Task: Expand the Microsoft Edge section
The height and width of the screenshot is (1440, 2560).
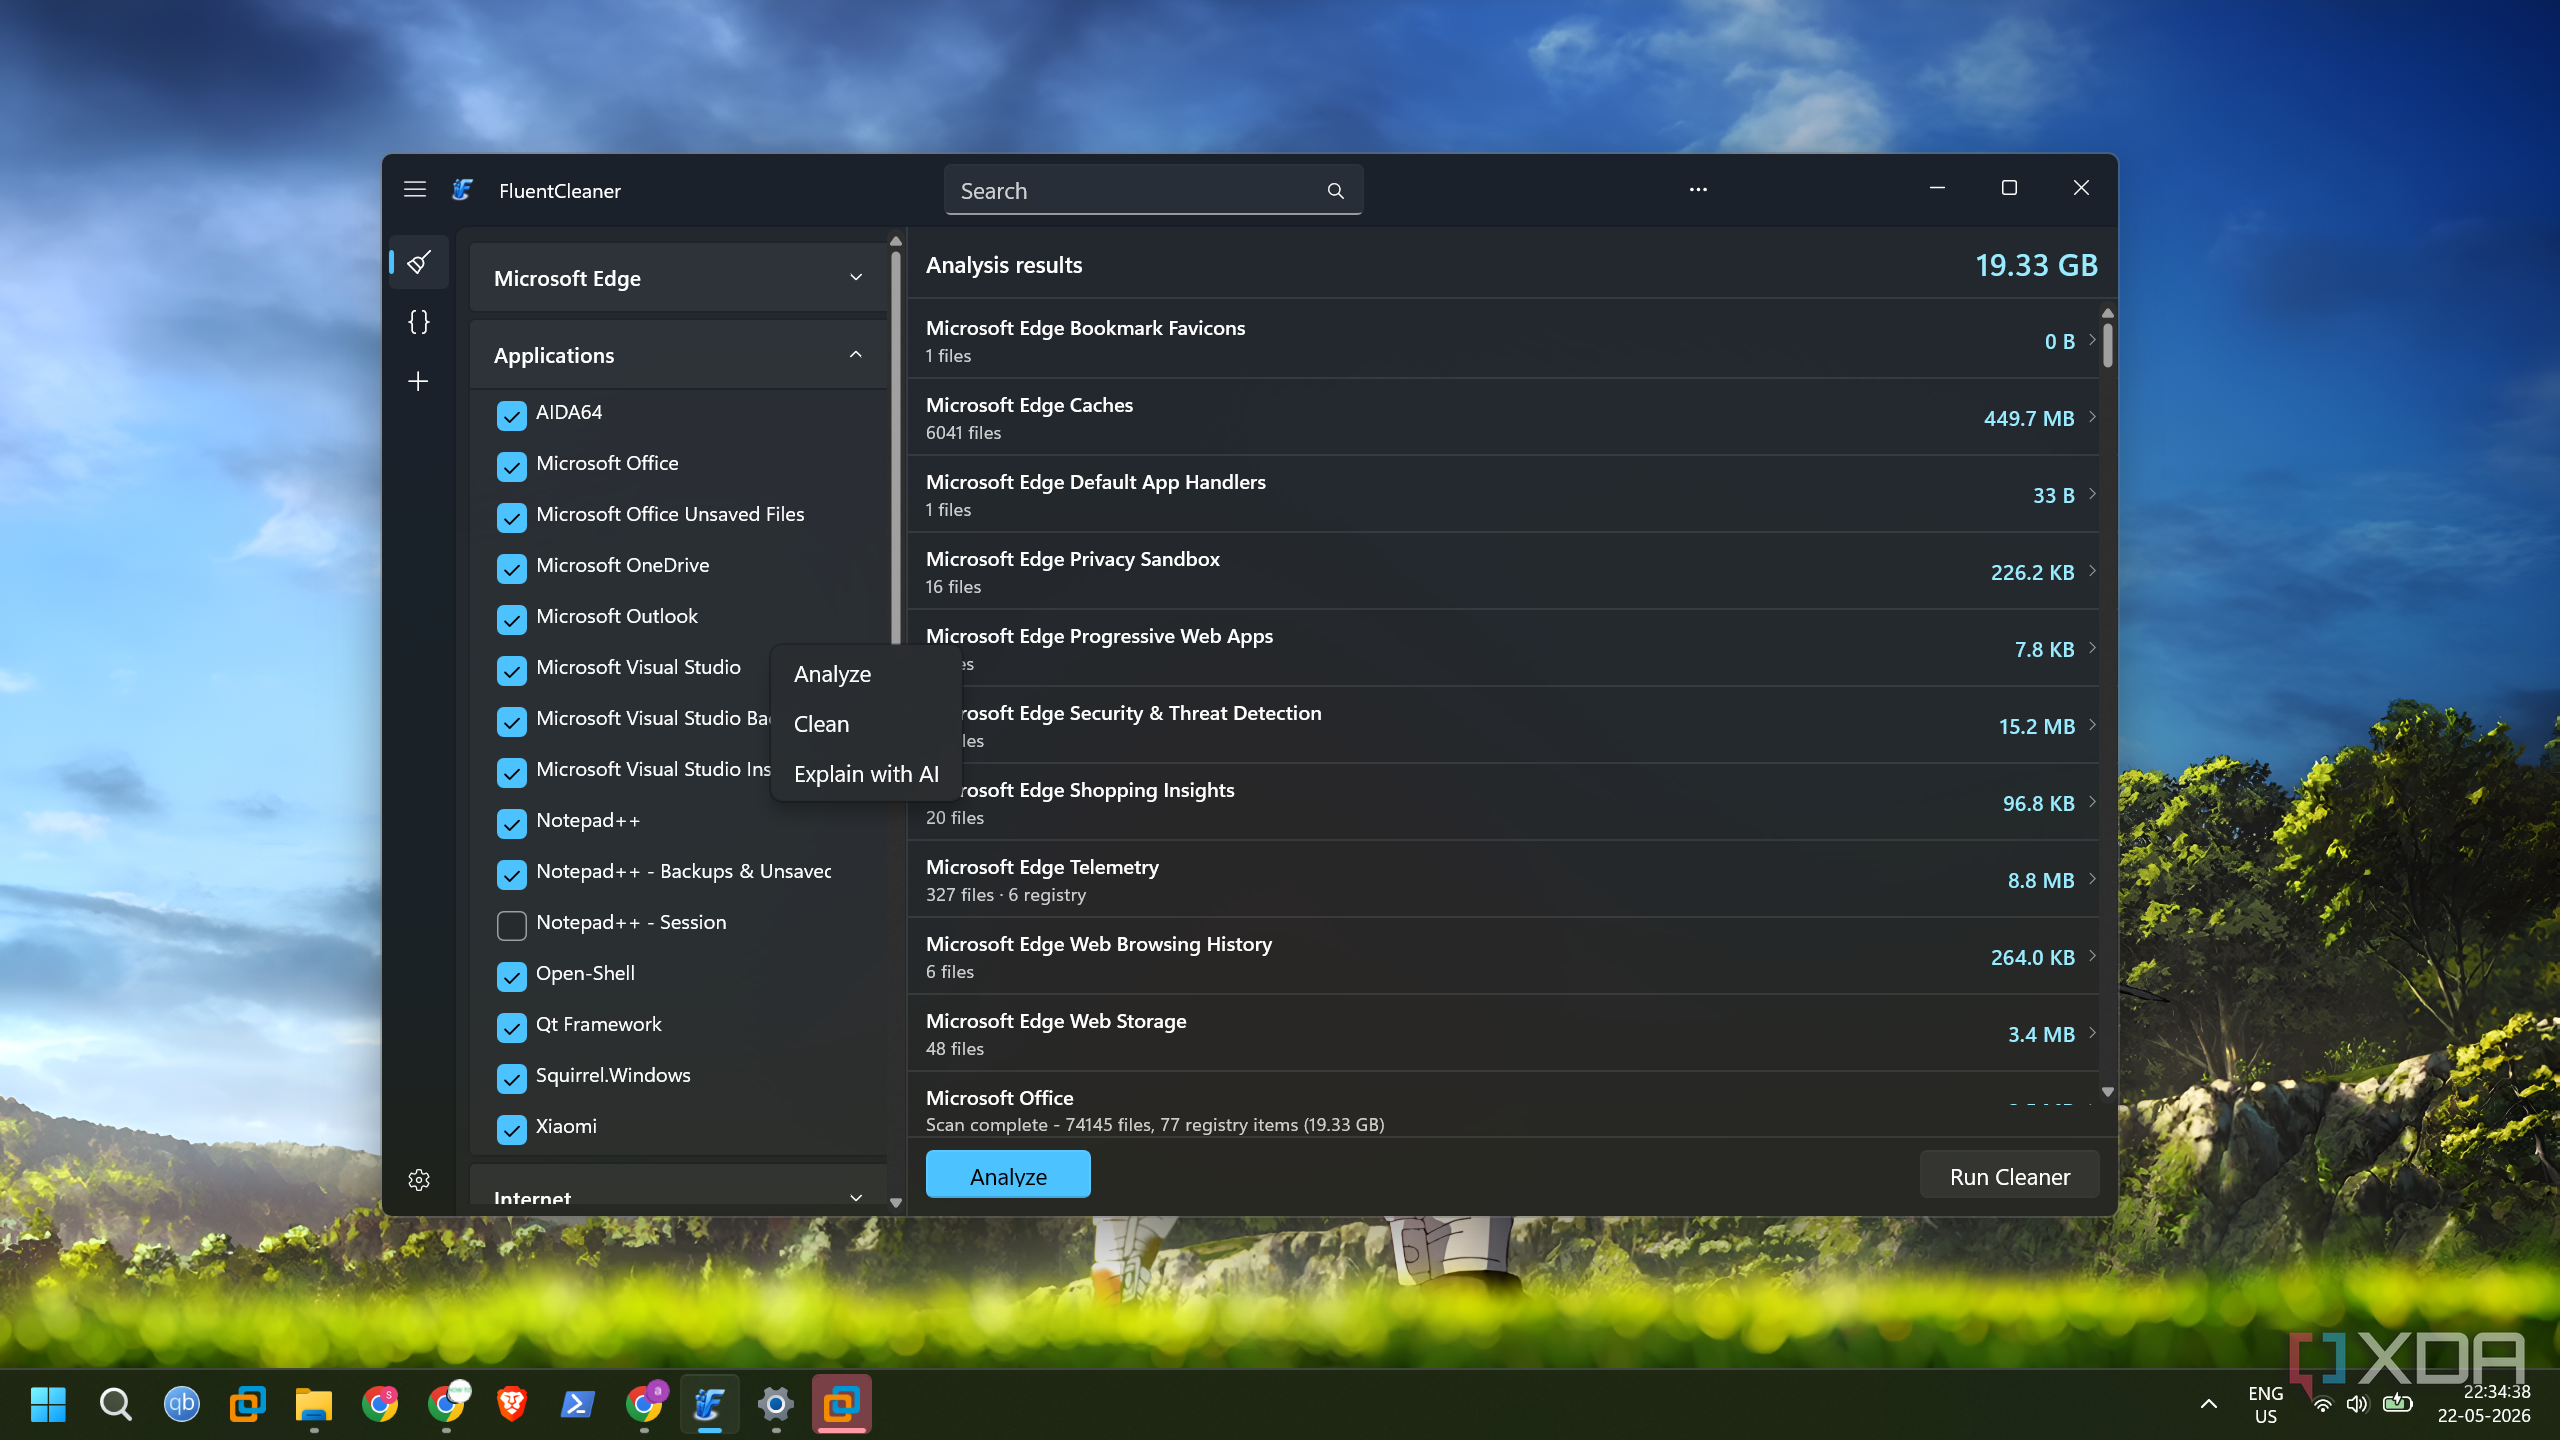Action: [678, 278]
